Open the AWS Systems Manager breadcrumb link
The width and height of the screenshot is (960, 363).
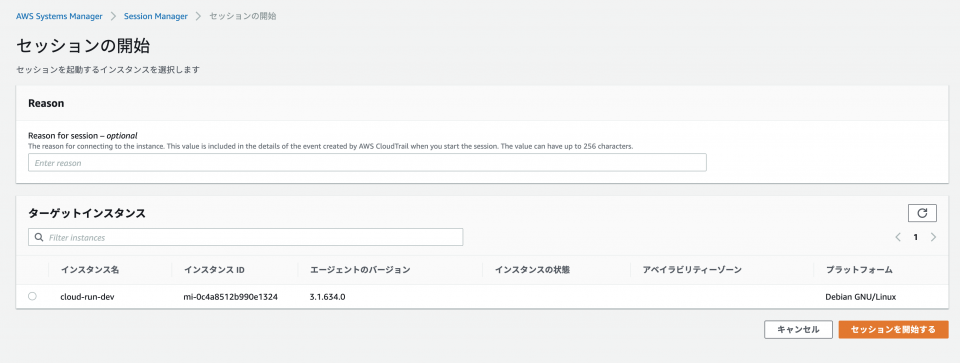[59, 17]
